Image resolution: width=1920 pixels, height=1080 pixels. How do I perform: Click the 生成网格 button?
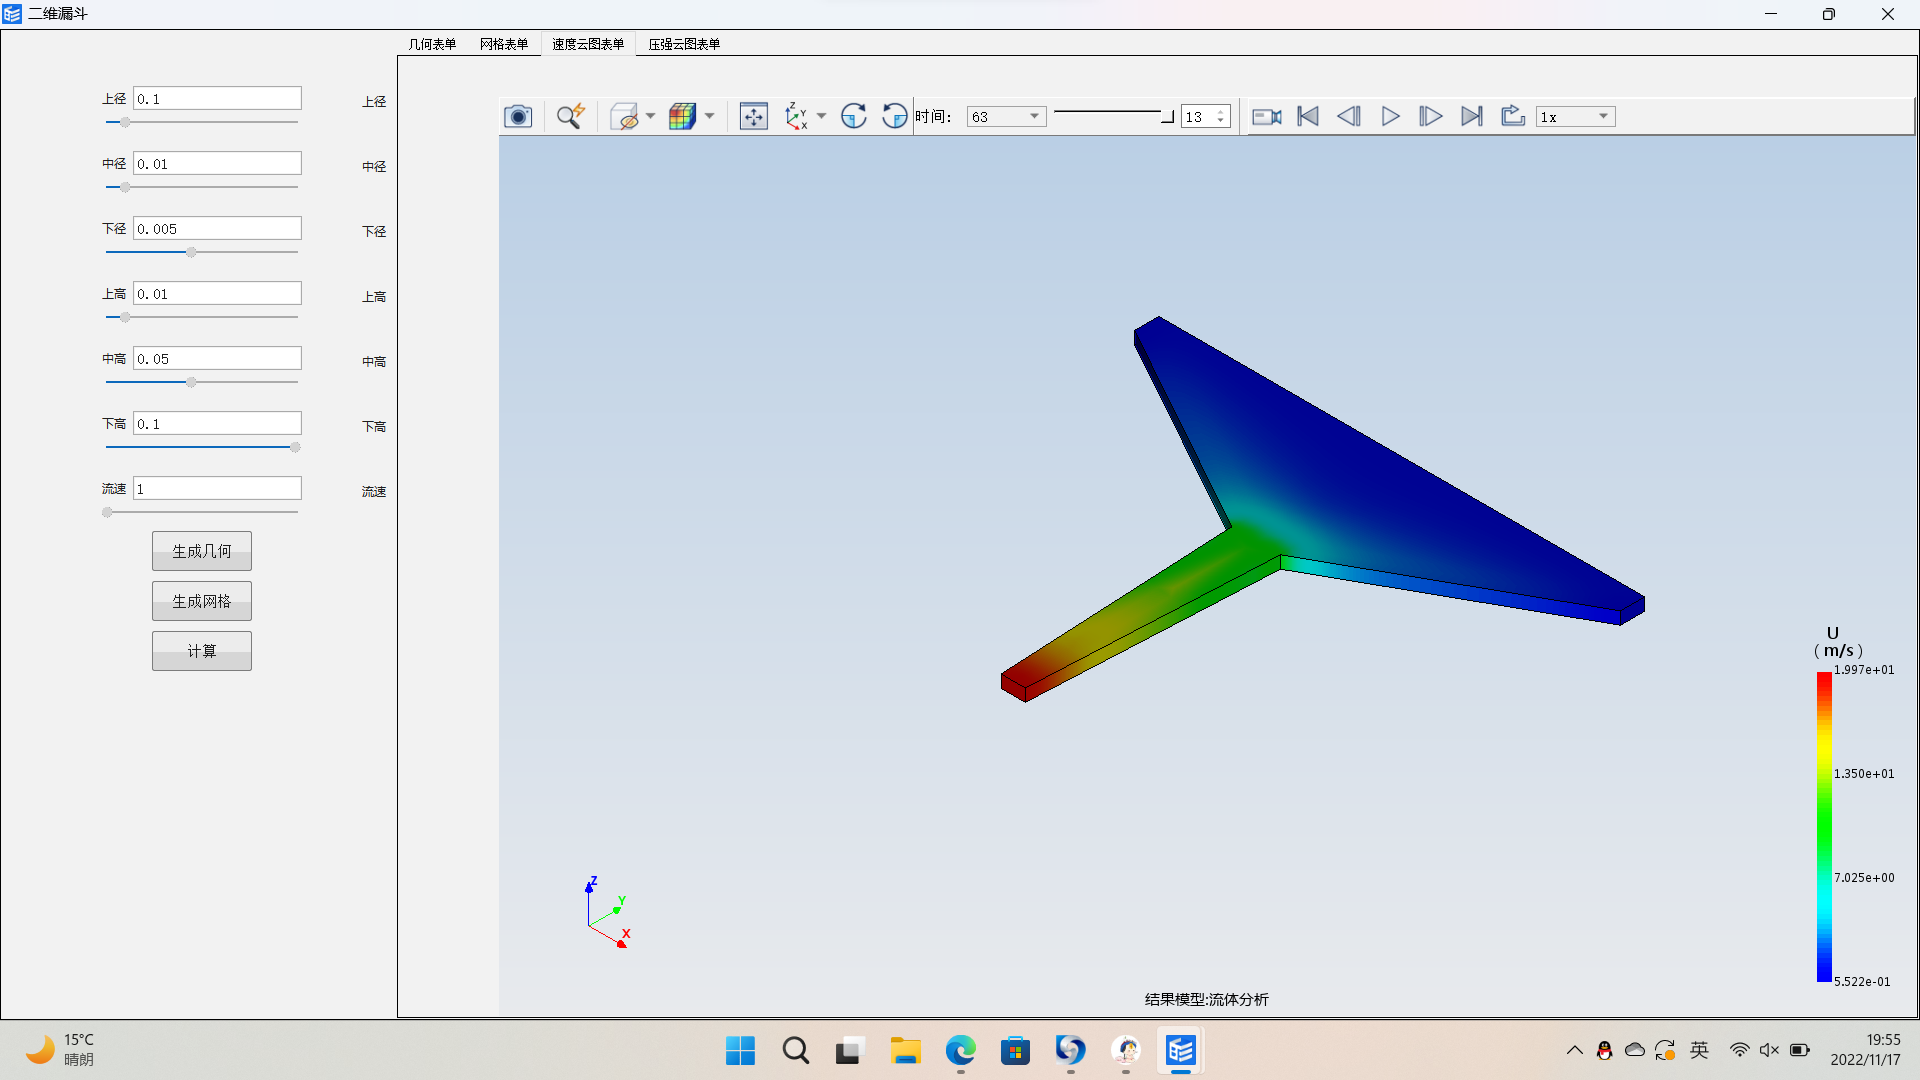coord(202,601)
